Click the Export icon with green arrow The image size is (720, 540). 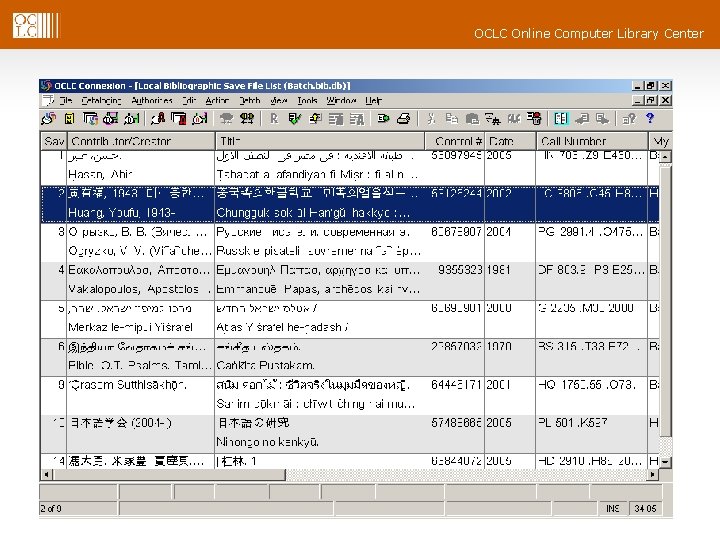pos(383,119)
